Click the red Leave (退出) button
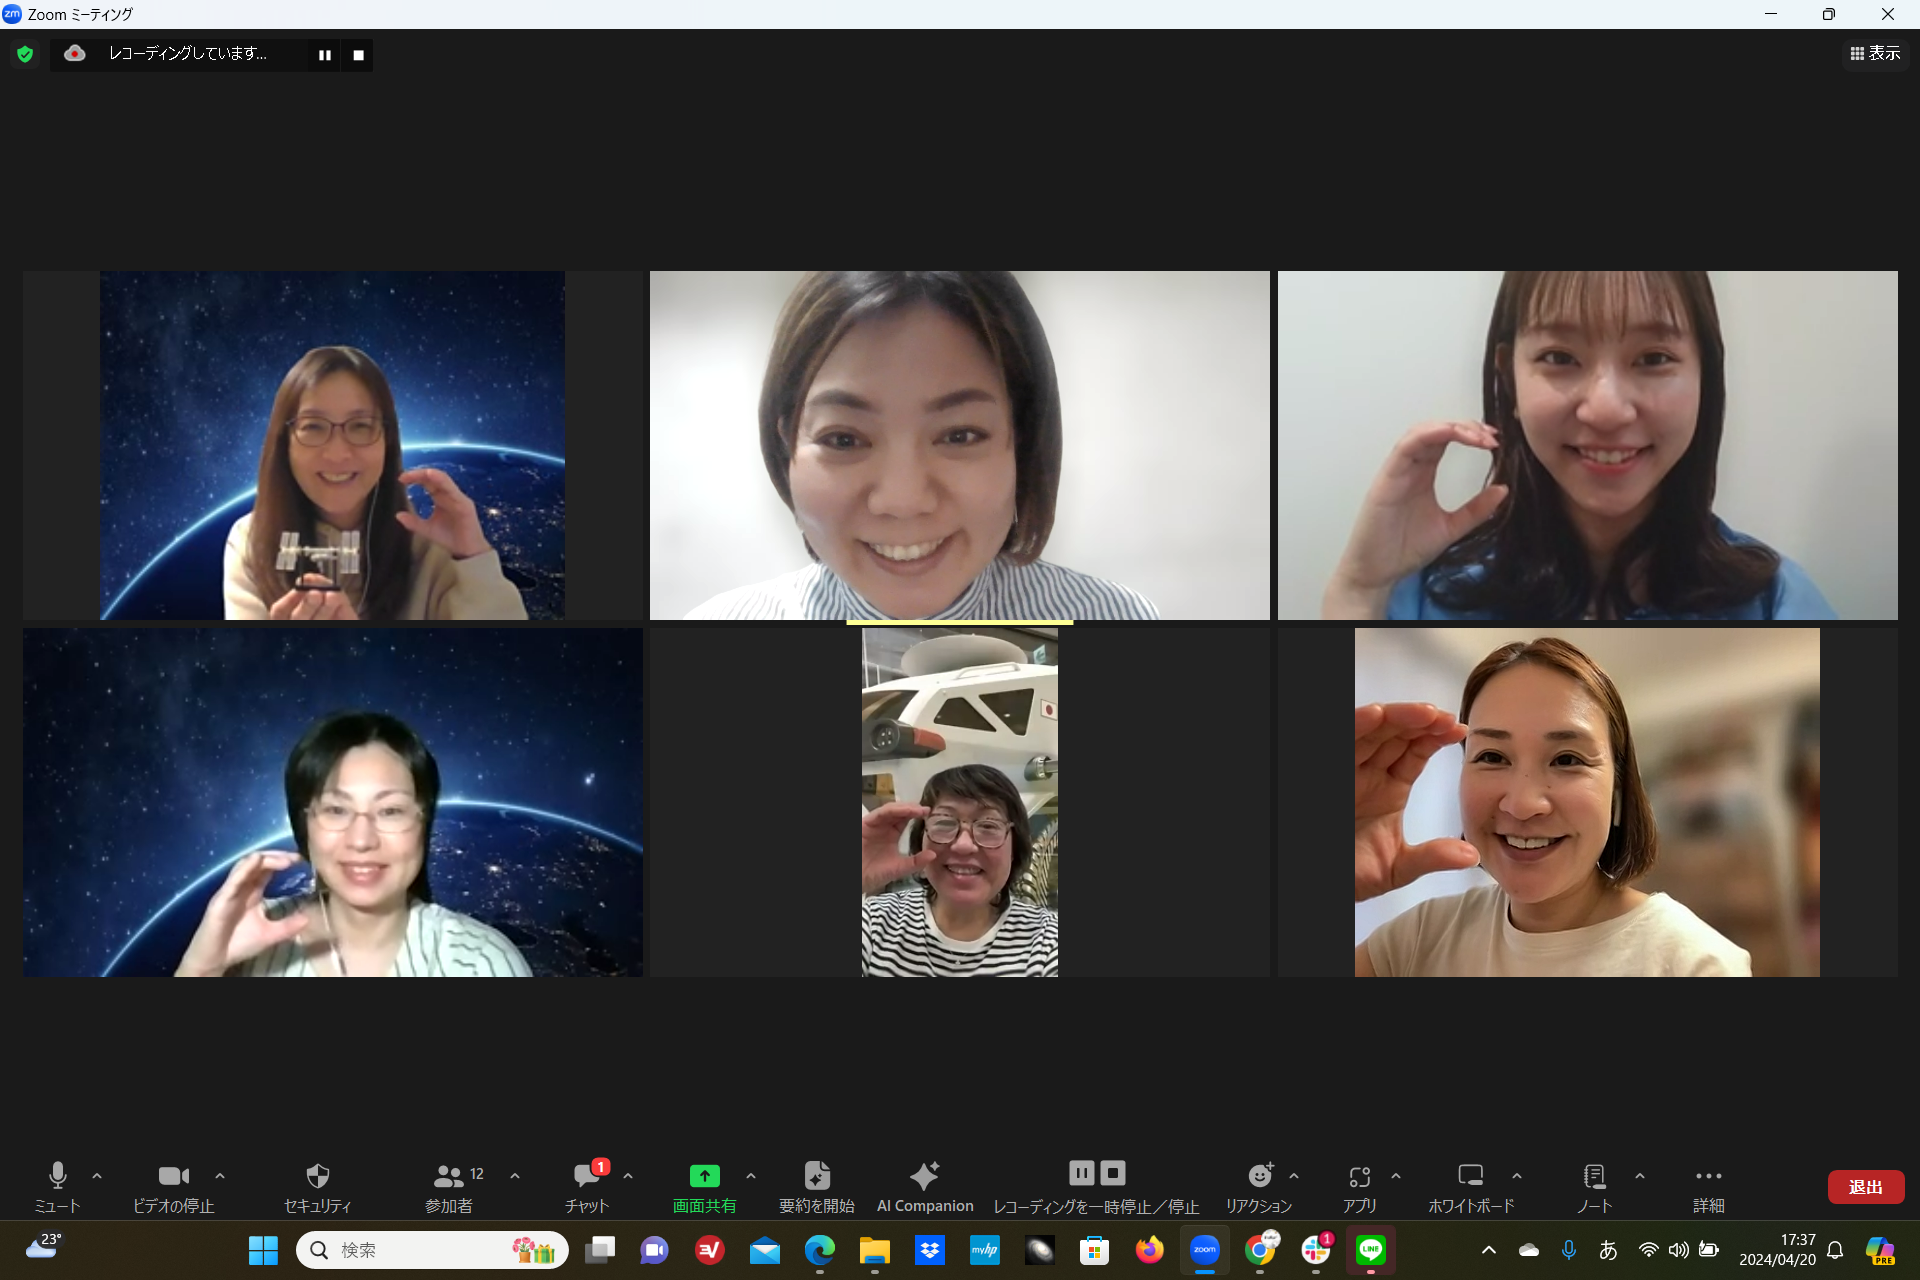 pyautogui.click(x=1865, y=1186)
